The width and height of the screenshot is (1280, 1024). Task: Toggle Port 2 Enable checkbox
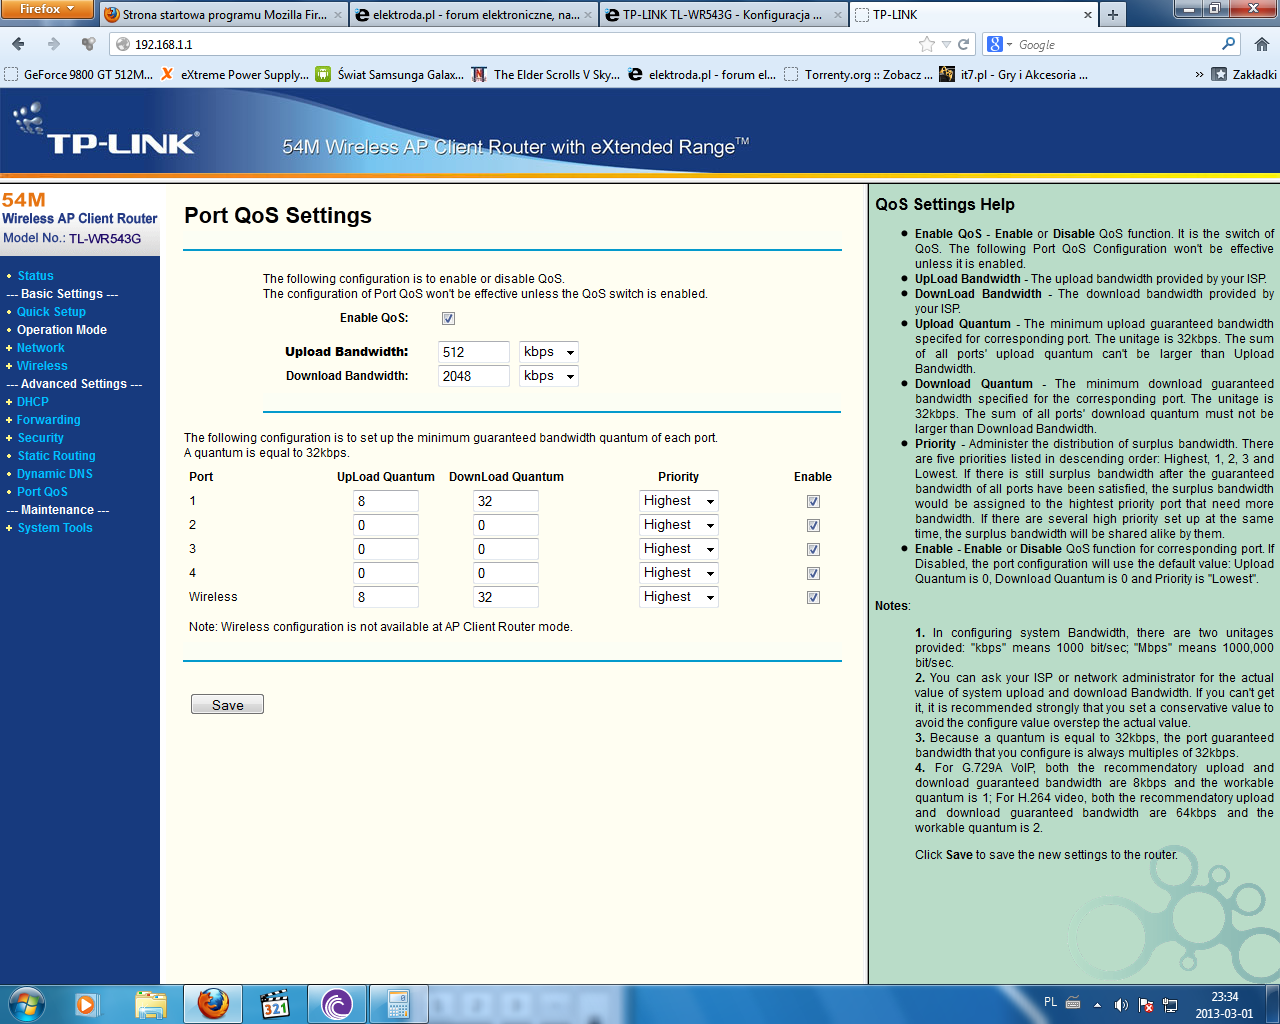click(813, 526)
